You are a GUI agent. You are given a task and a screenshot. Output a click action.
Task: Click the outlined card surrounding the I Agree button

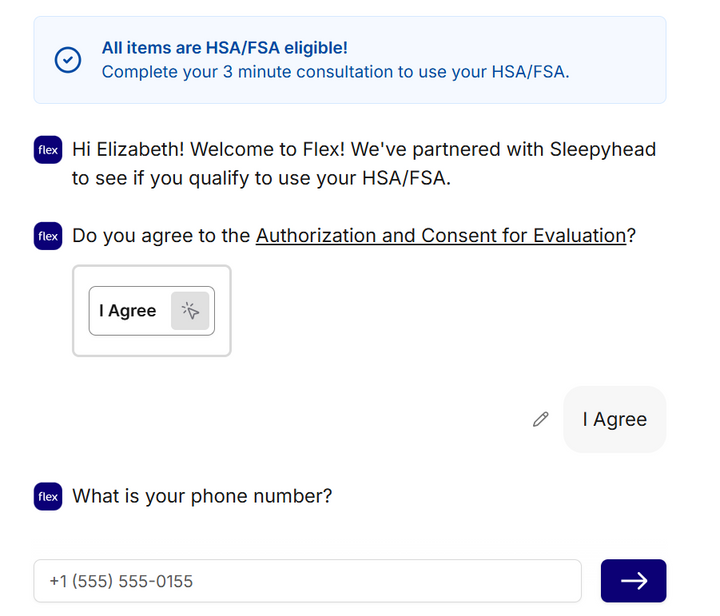[x=152, y=344]
